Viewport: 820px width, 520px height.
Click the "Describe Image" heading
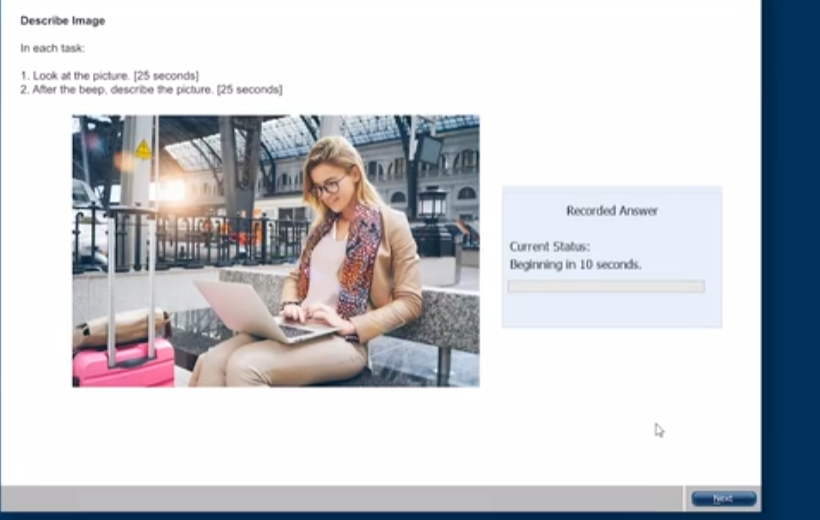pyautogui.click(x=62, y=20)
